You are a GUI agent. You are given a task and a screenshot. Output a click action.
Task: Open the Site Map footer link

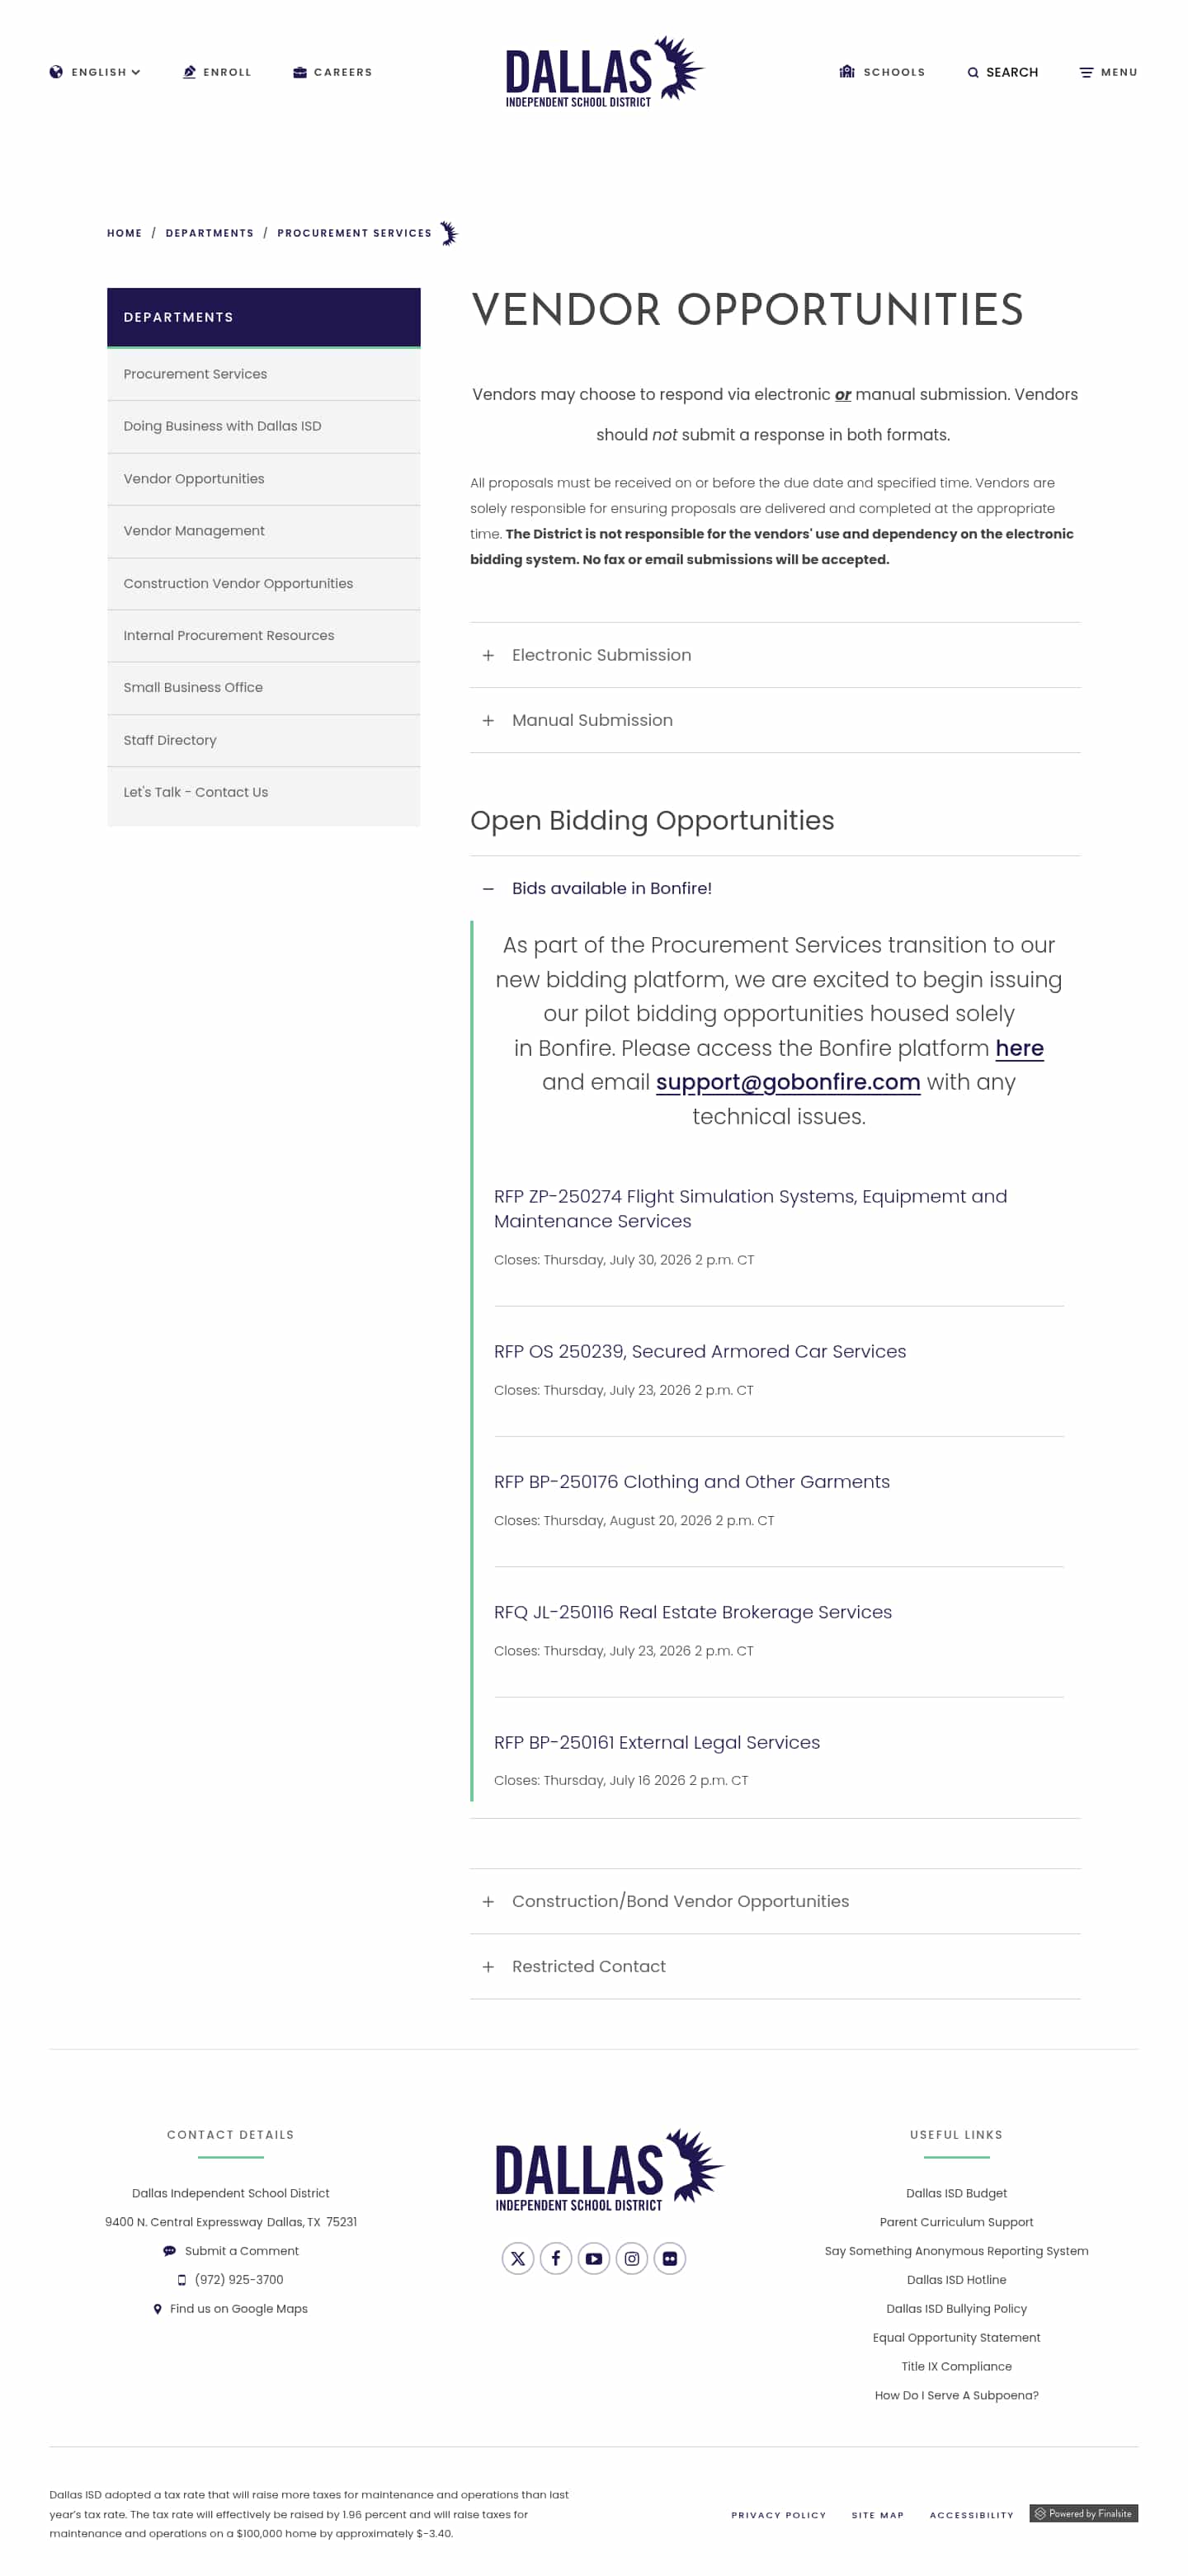(x=877, y=2515)
